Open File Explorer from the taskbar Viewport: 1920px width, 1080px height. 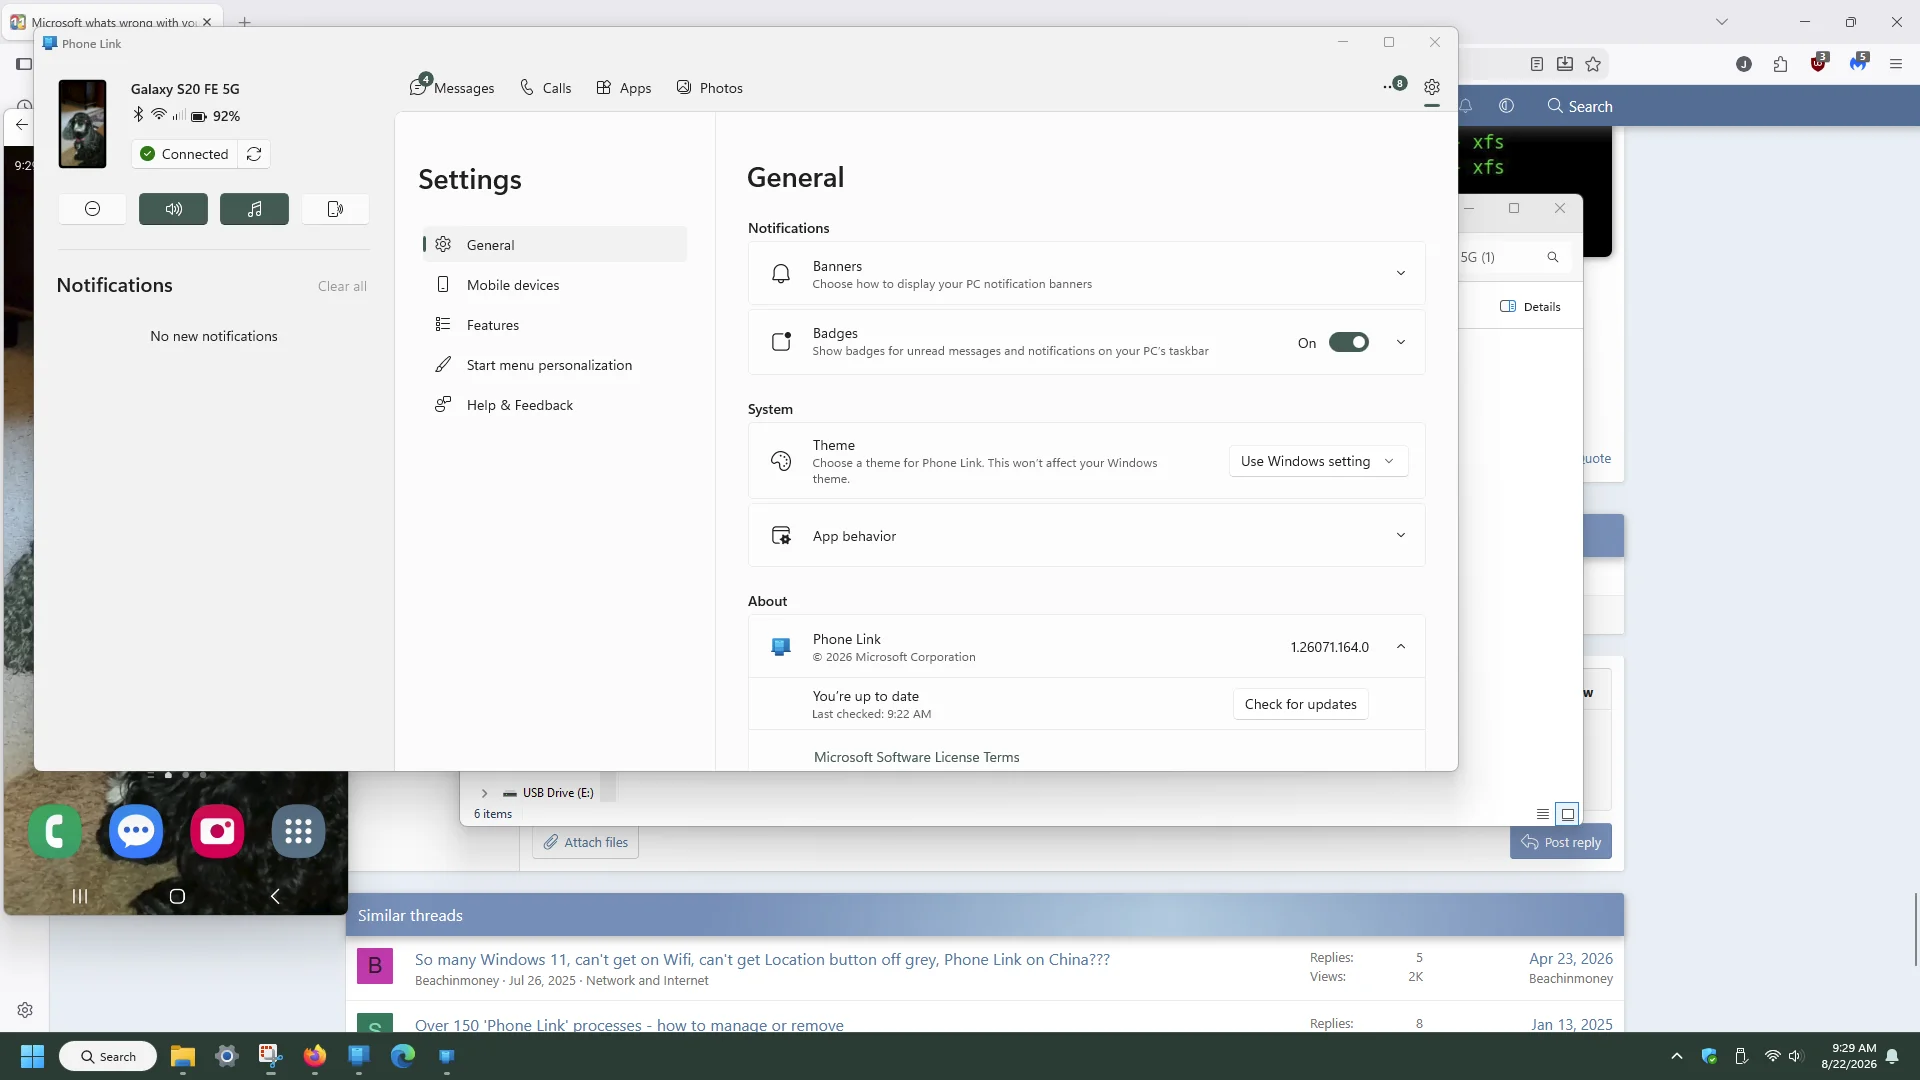182,1056
